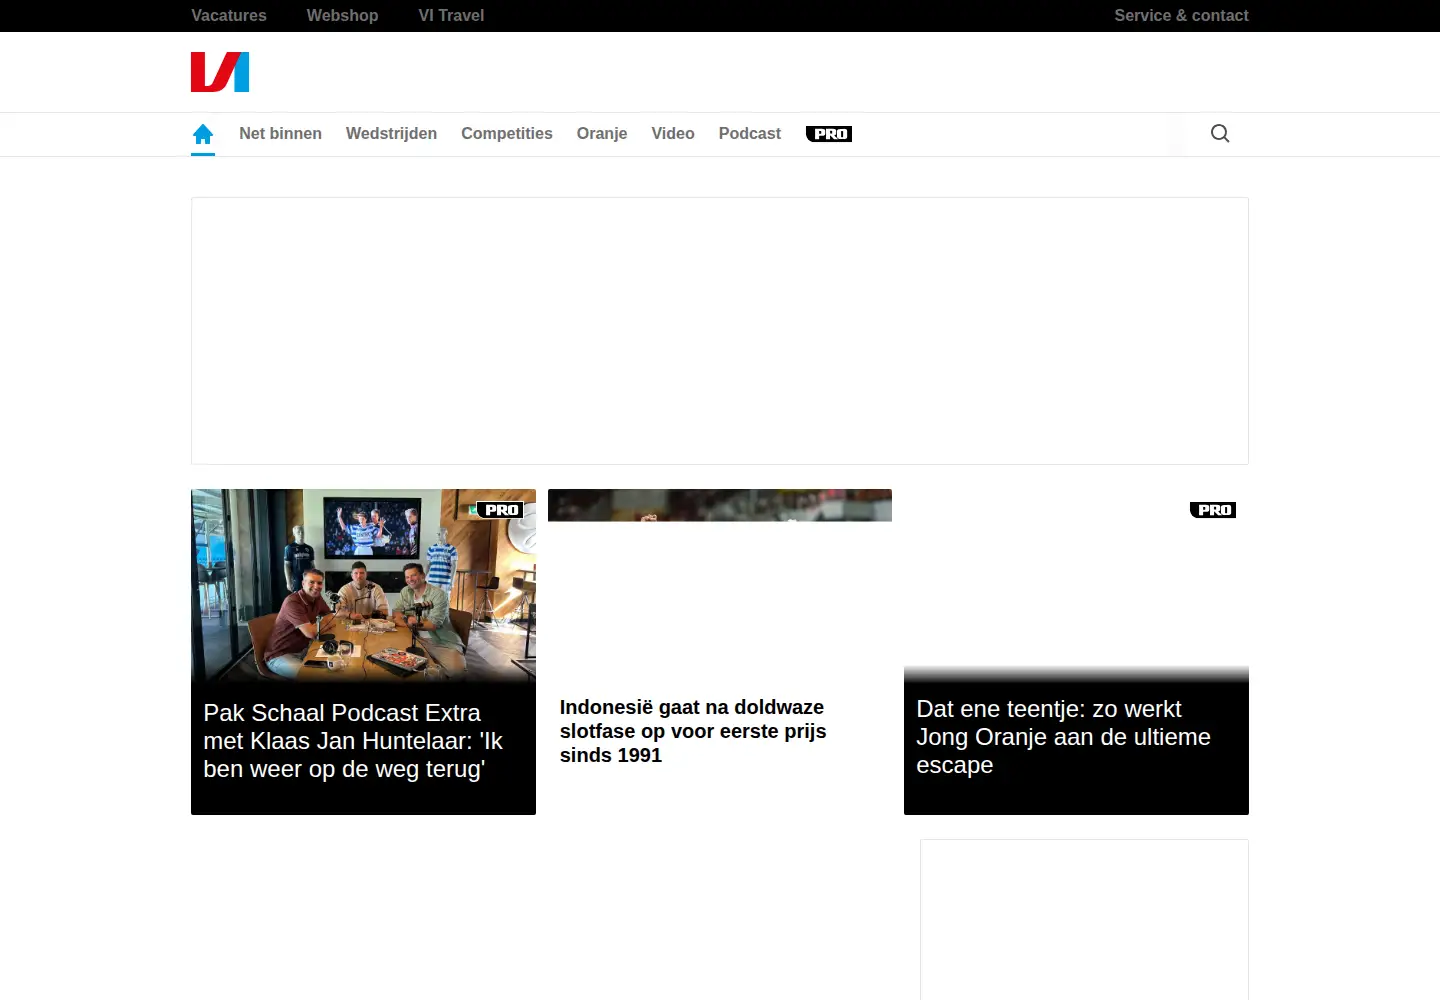Go to home via house icon
This screenshot has height=1000, width=1440.
[203, 134]
